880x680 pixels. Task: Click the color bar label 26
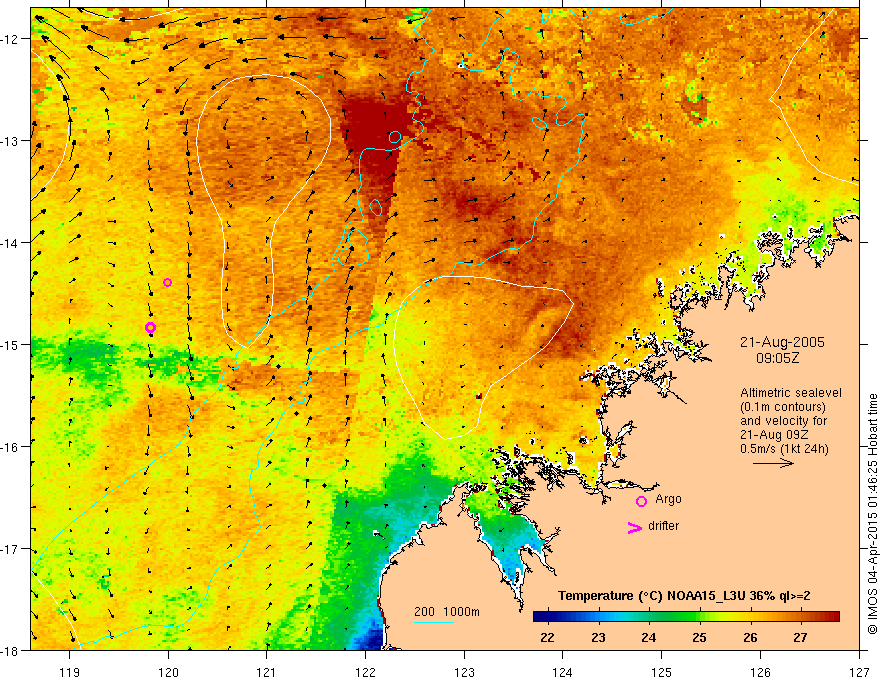(x=750, y=637)
